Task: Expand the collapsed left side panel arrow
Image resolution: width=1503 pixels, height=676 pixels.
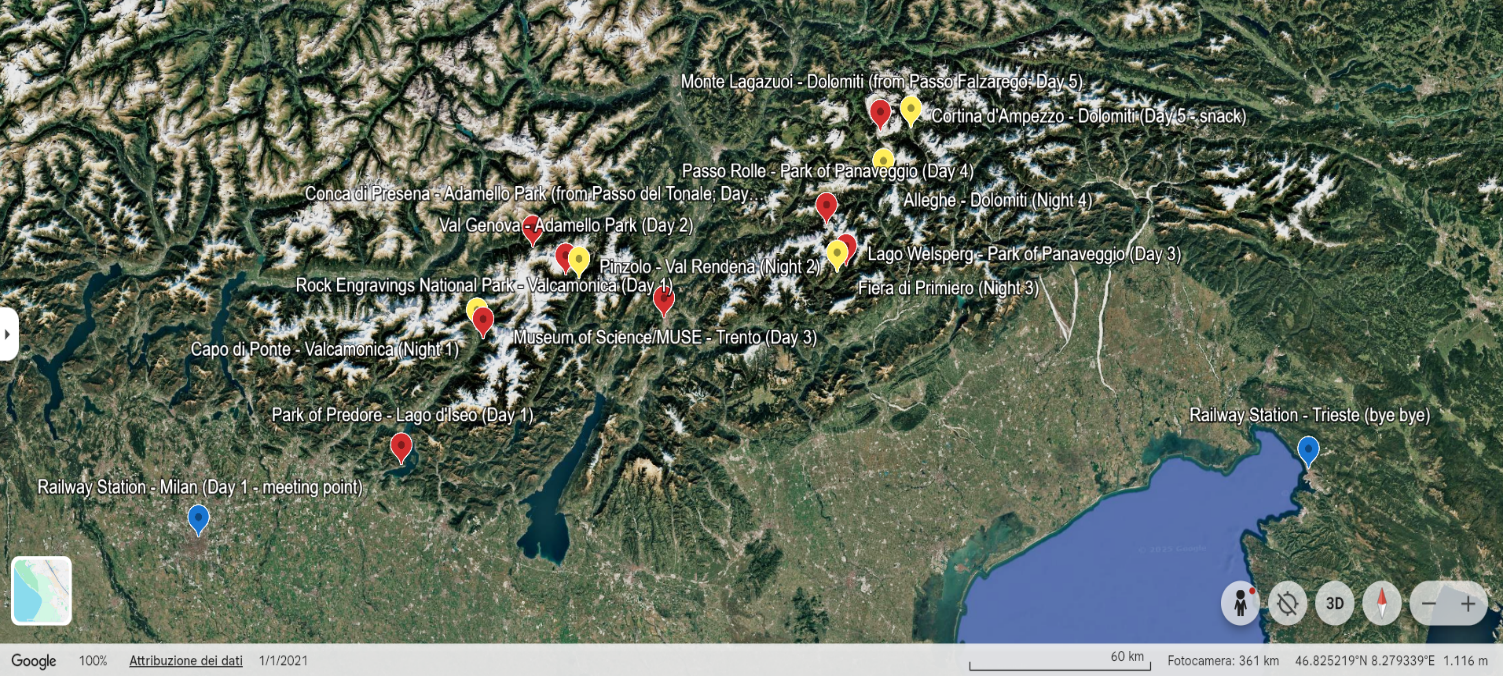Action: (x=8, y=334)
